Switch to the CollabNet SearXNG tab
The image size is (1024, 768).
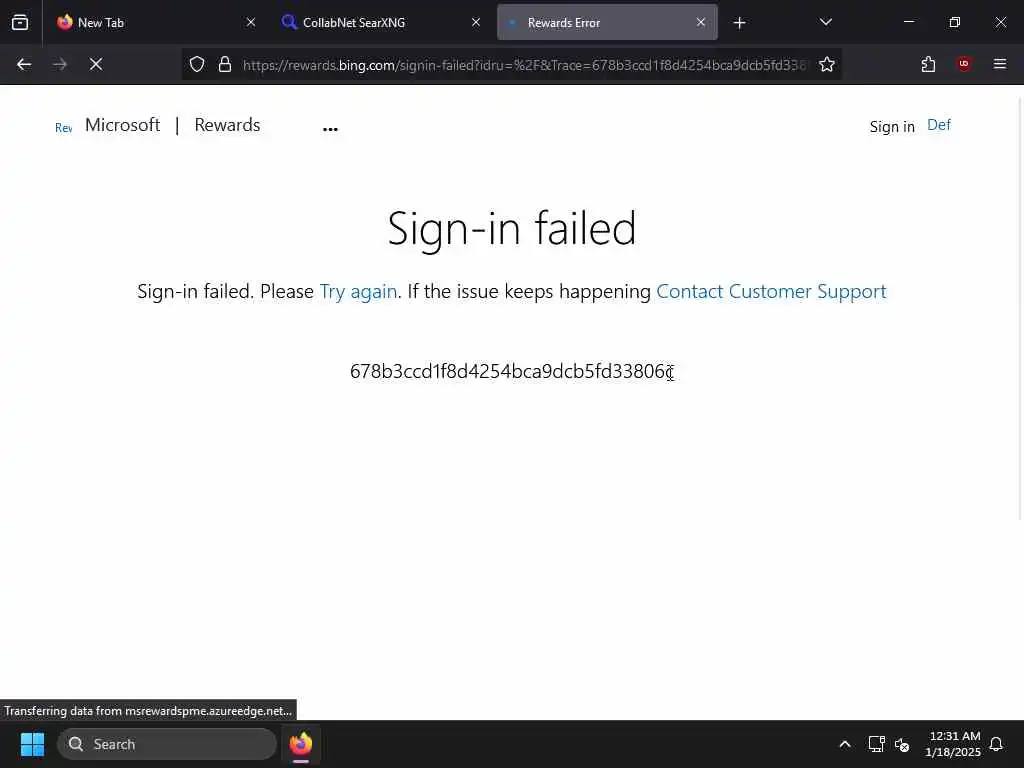(x=380, y=22)
